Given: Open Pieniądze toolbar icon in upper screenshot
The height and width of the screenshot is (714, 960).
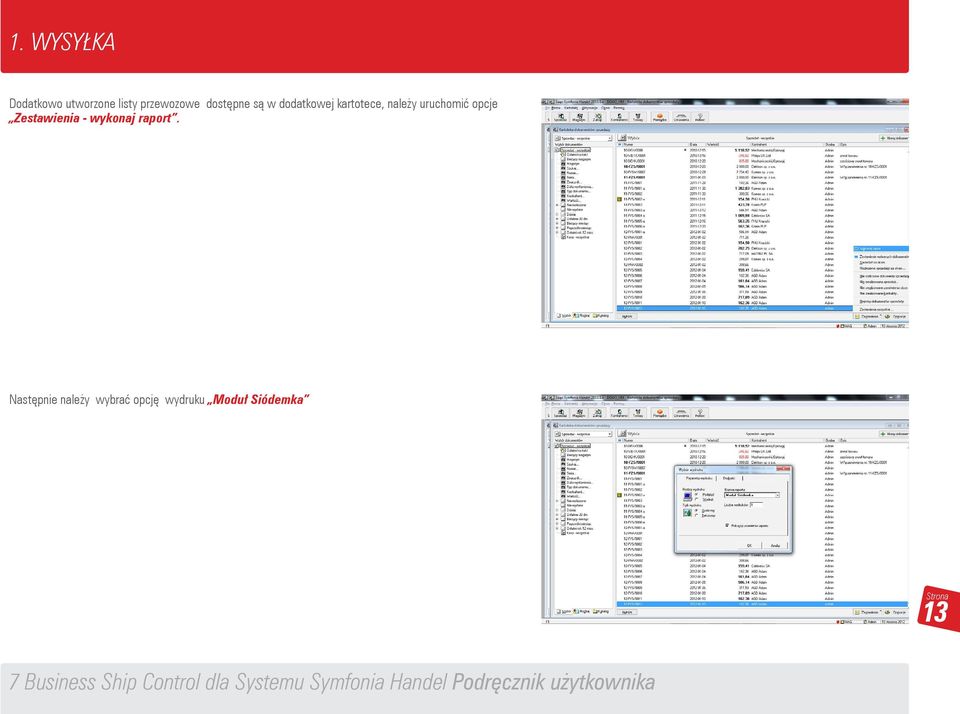Looking at the screenshot, I should [x=659, y=116].
